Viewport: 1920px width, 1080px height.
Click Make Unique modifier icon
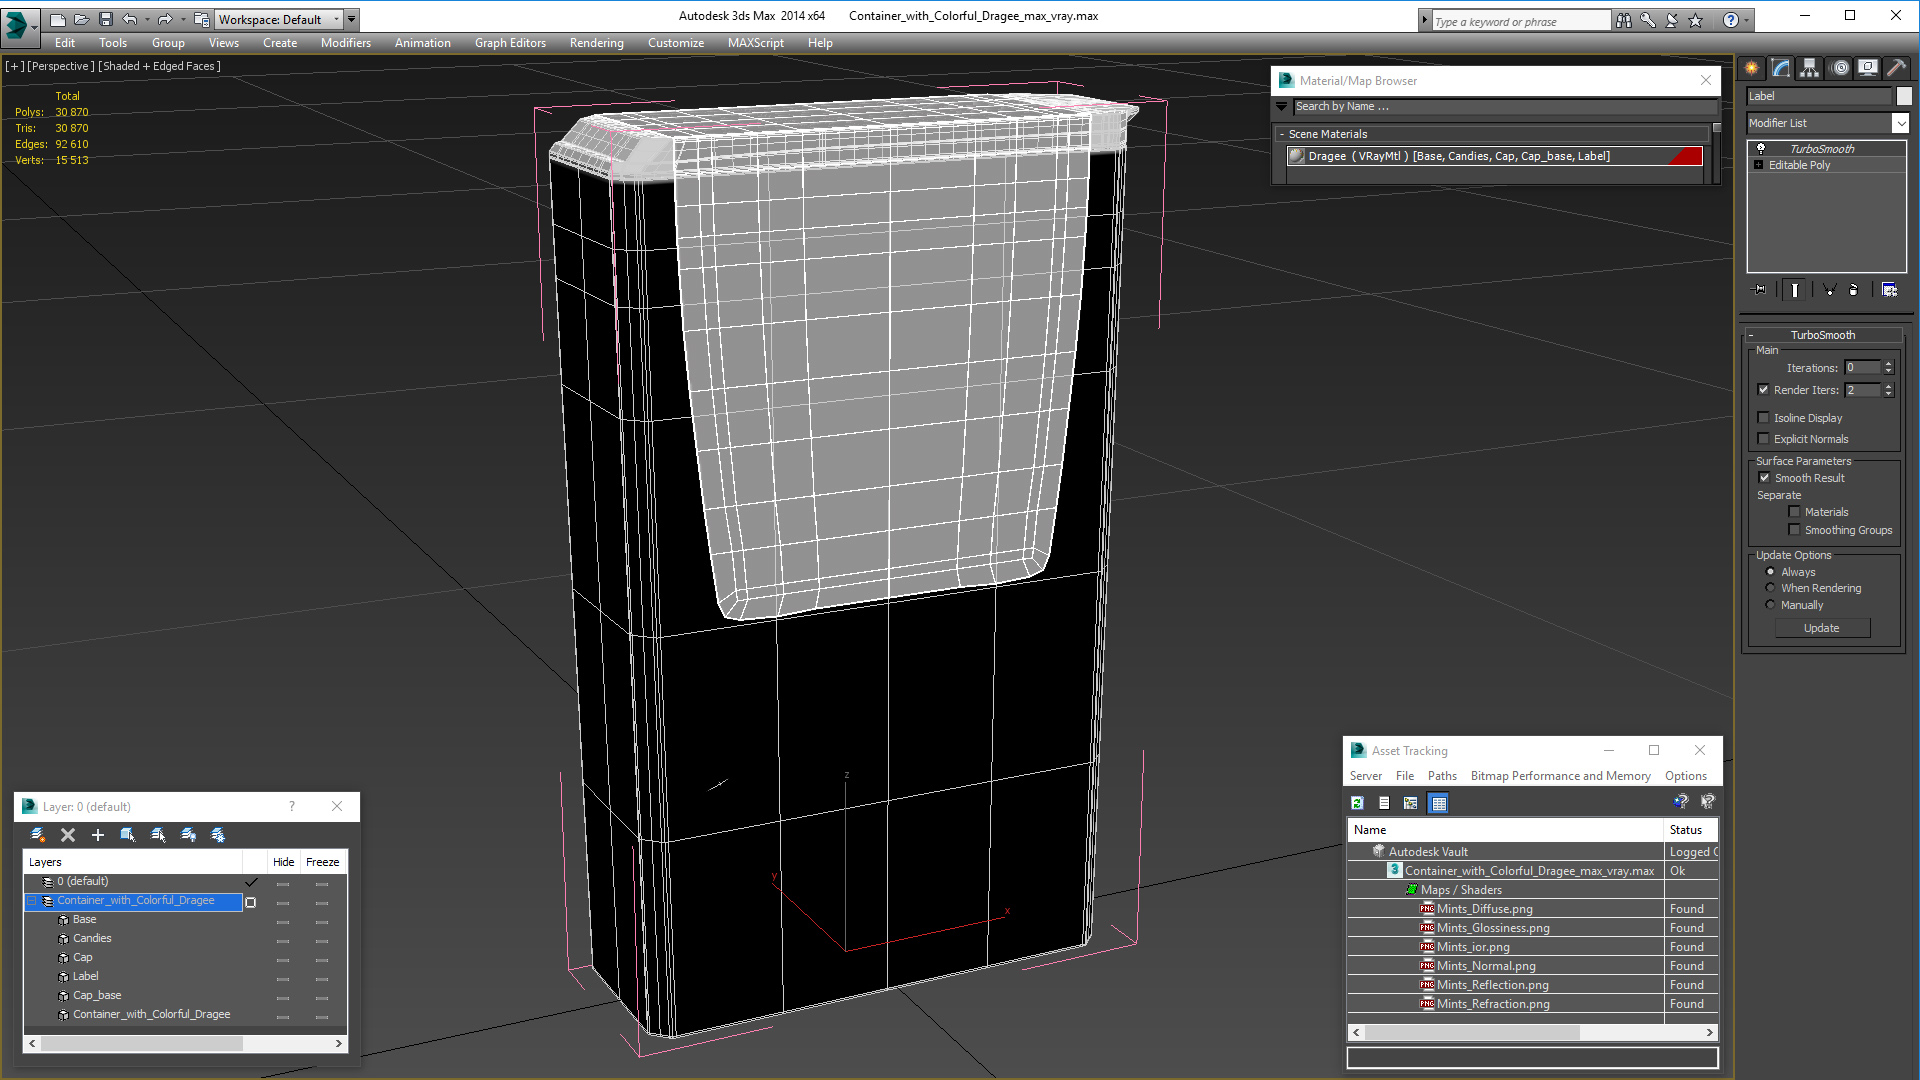(x=1829, y=290)
